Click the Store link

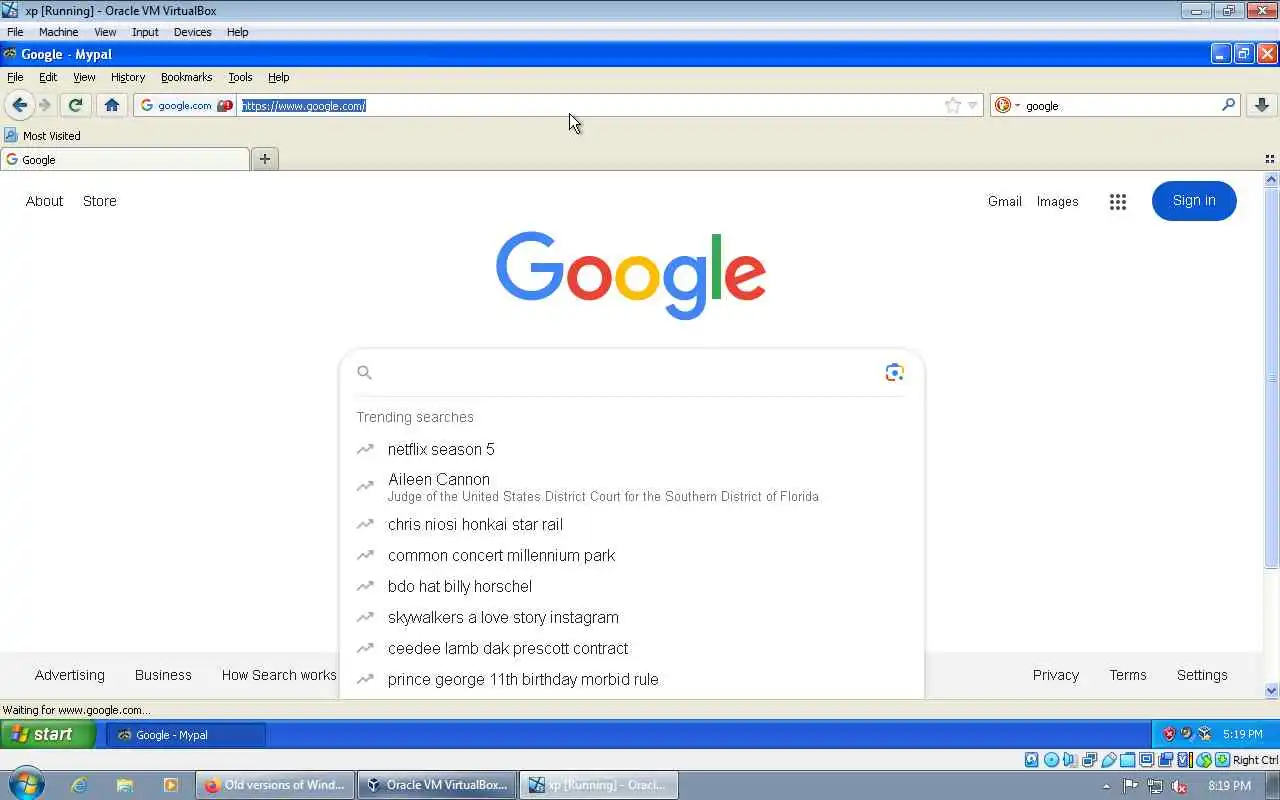click(100, 201)
